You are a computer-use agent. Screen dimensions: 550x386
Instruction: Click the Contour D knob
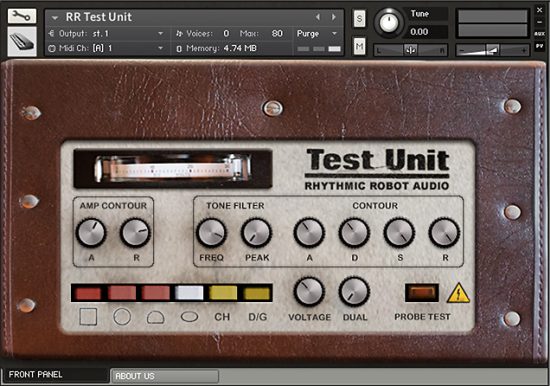354,233
